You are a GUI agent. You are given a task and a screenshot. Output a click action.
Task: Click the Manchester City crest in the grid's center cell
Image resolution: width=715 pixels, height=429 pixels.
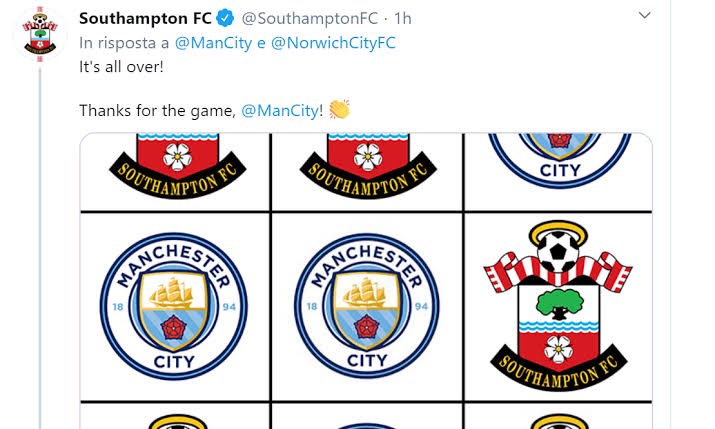367,305
